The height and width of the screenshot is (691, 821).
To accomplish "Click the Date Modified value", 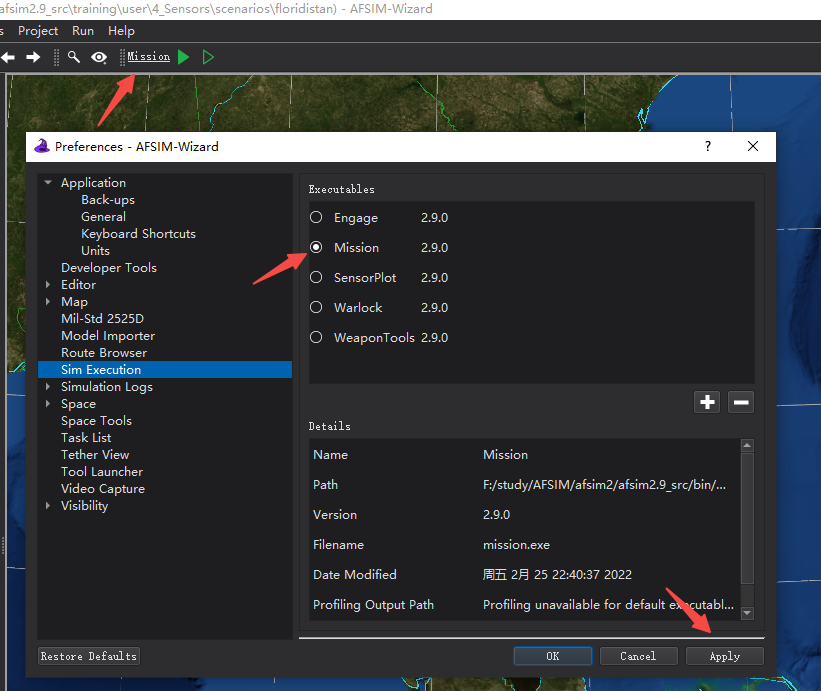I will coord(557,574).
